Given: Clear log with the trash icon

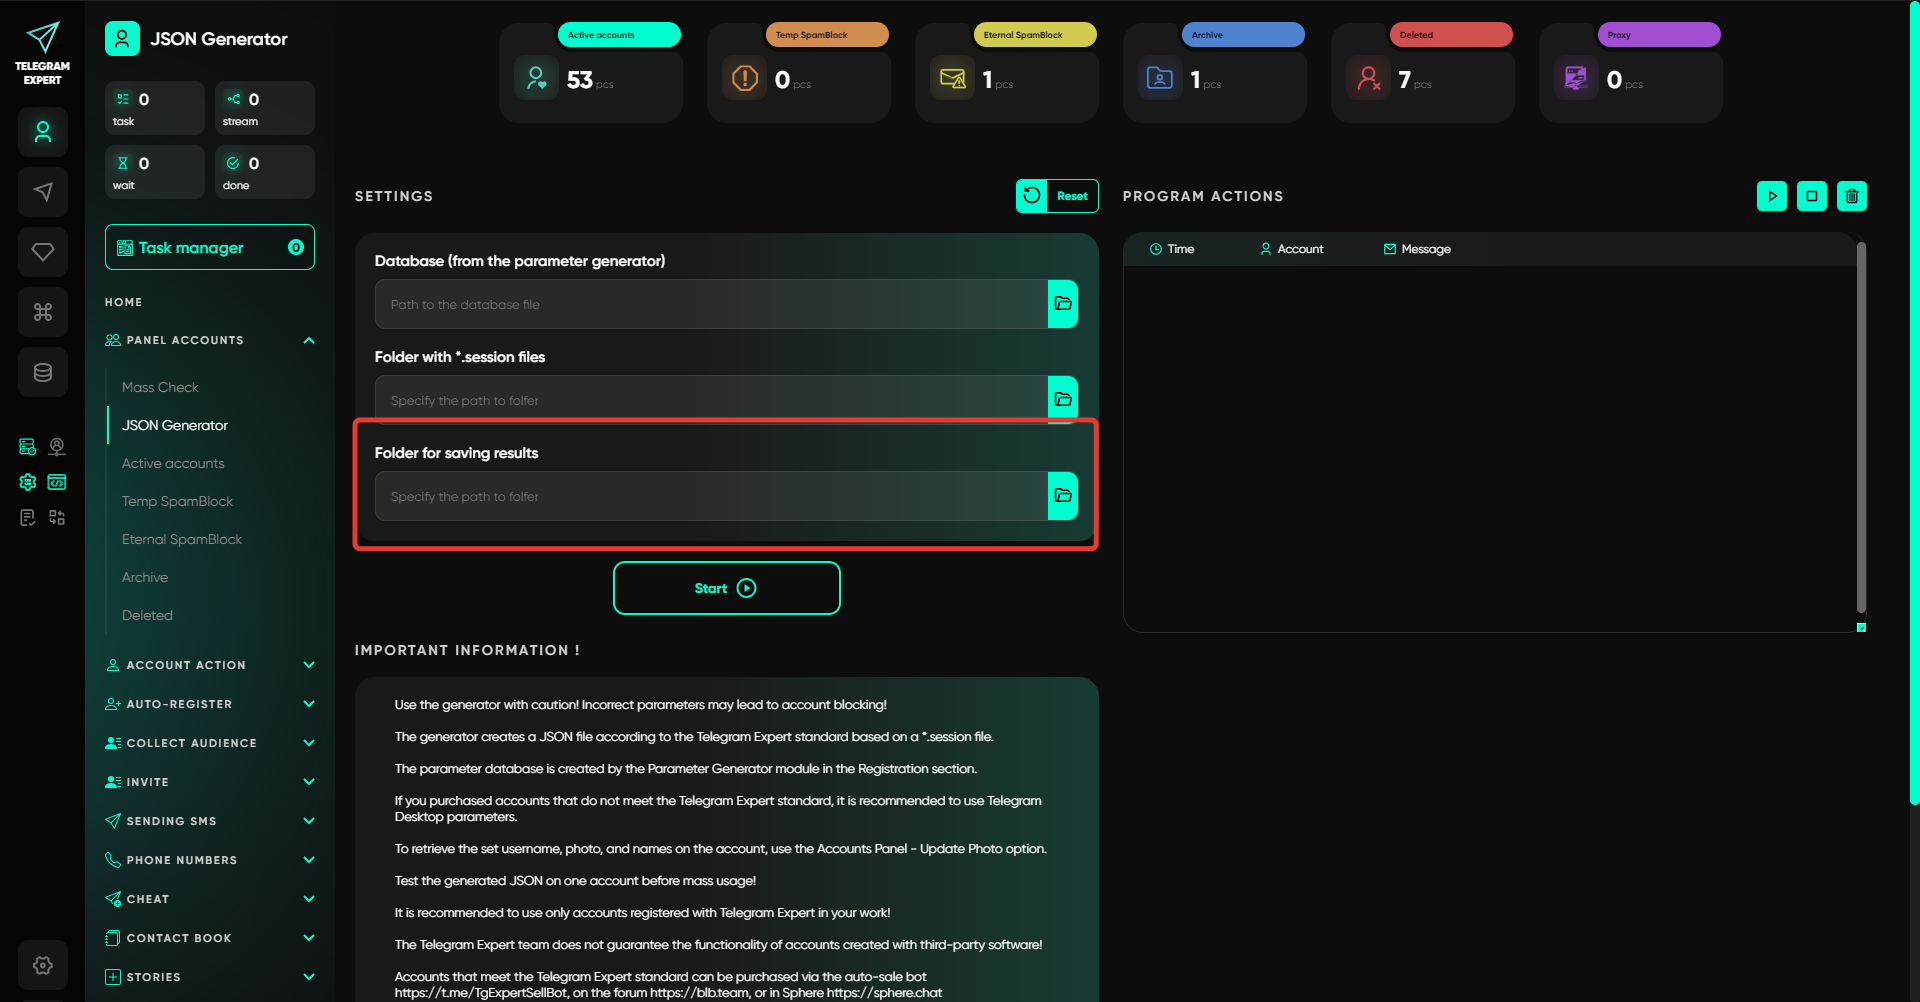Looking at the screenshot, I should pyautogui.click(x=1851, y=196).
